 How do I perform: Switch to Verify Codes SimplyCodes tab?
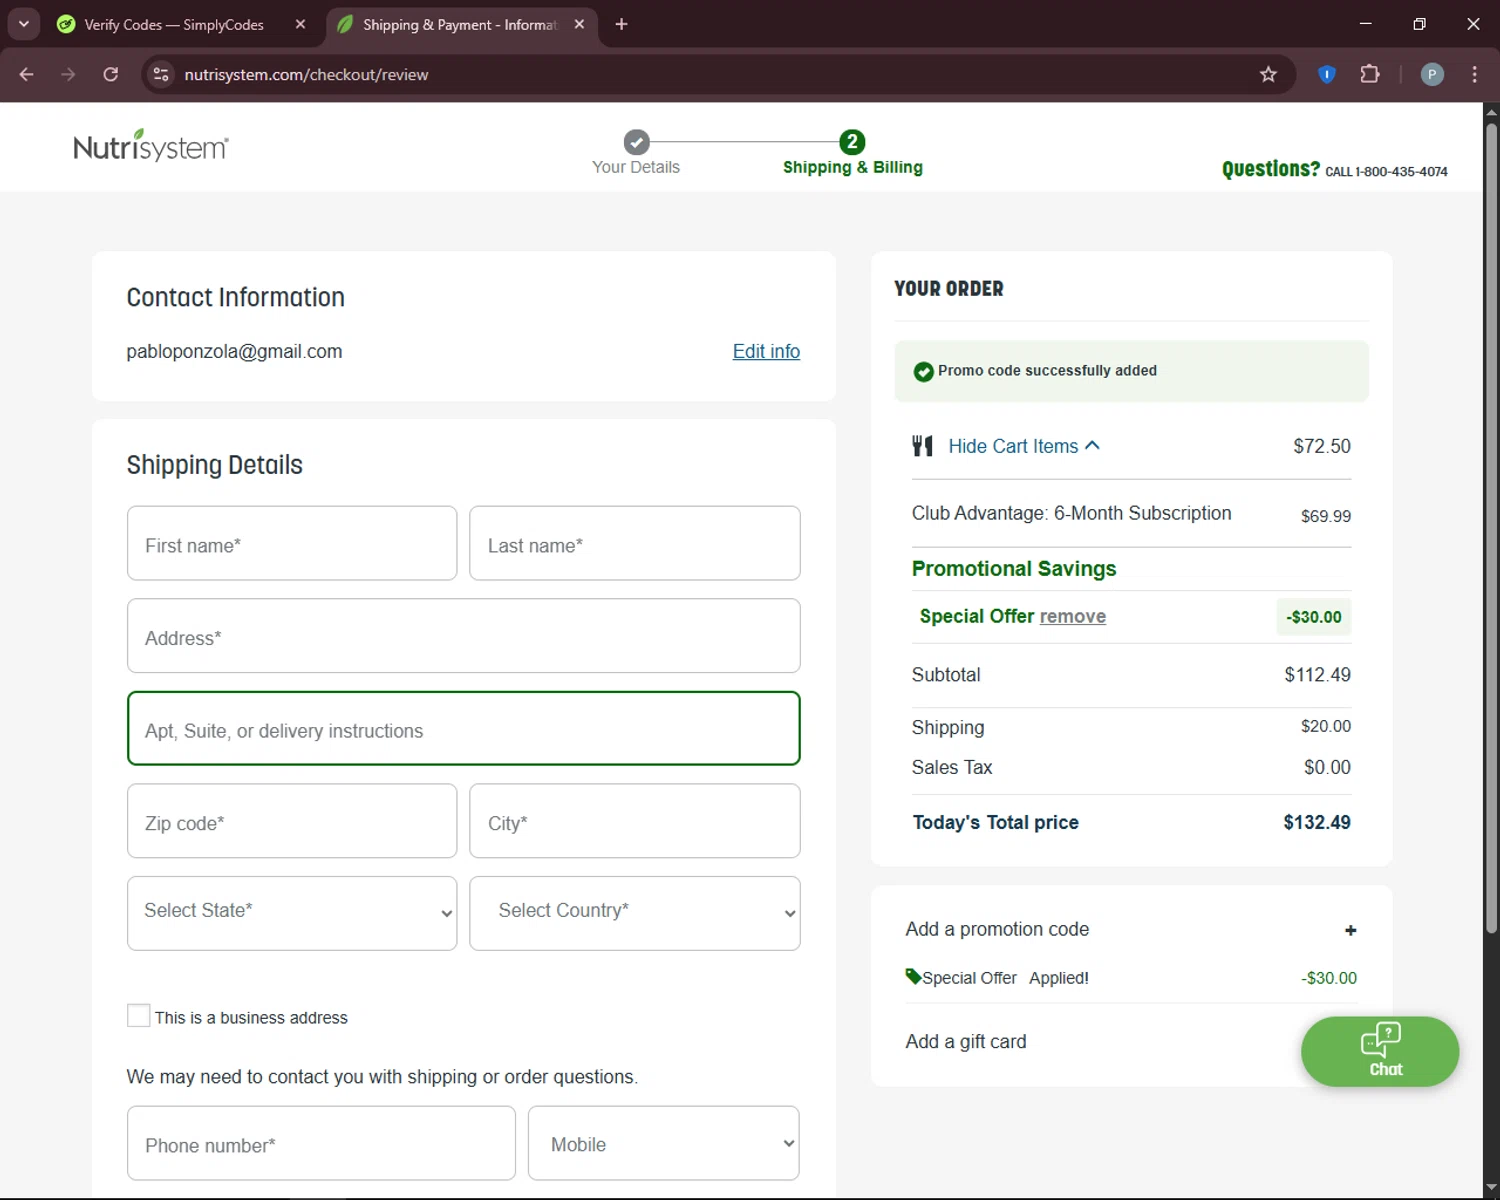174,24
